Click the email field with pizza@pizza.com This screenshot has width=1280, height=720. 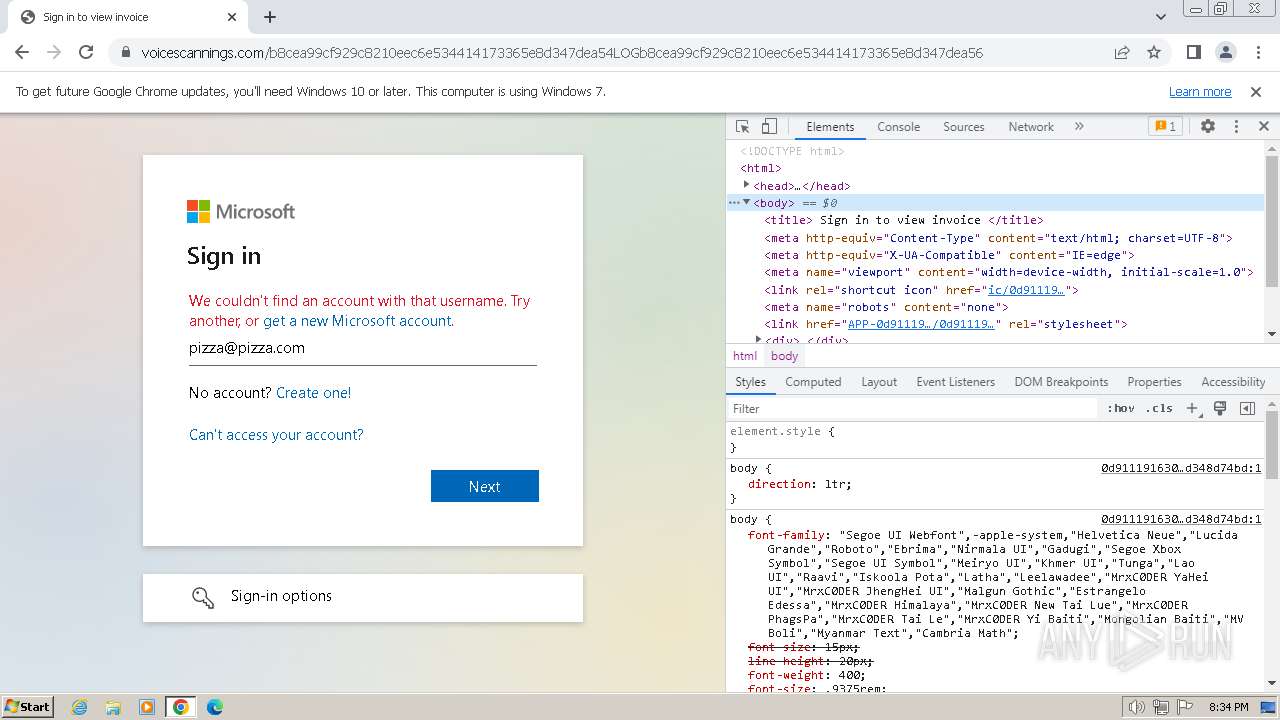pos(363,348)
